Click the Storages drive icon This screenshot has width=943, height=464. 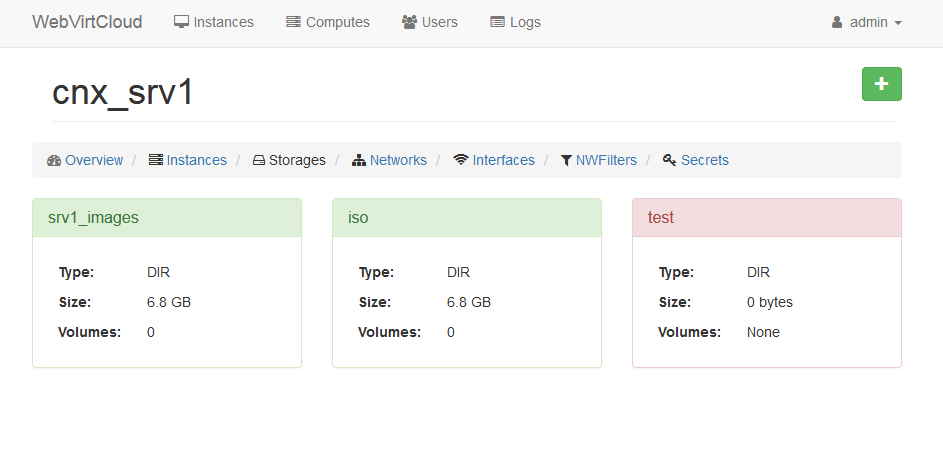258,160
